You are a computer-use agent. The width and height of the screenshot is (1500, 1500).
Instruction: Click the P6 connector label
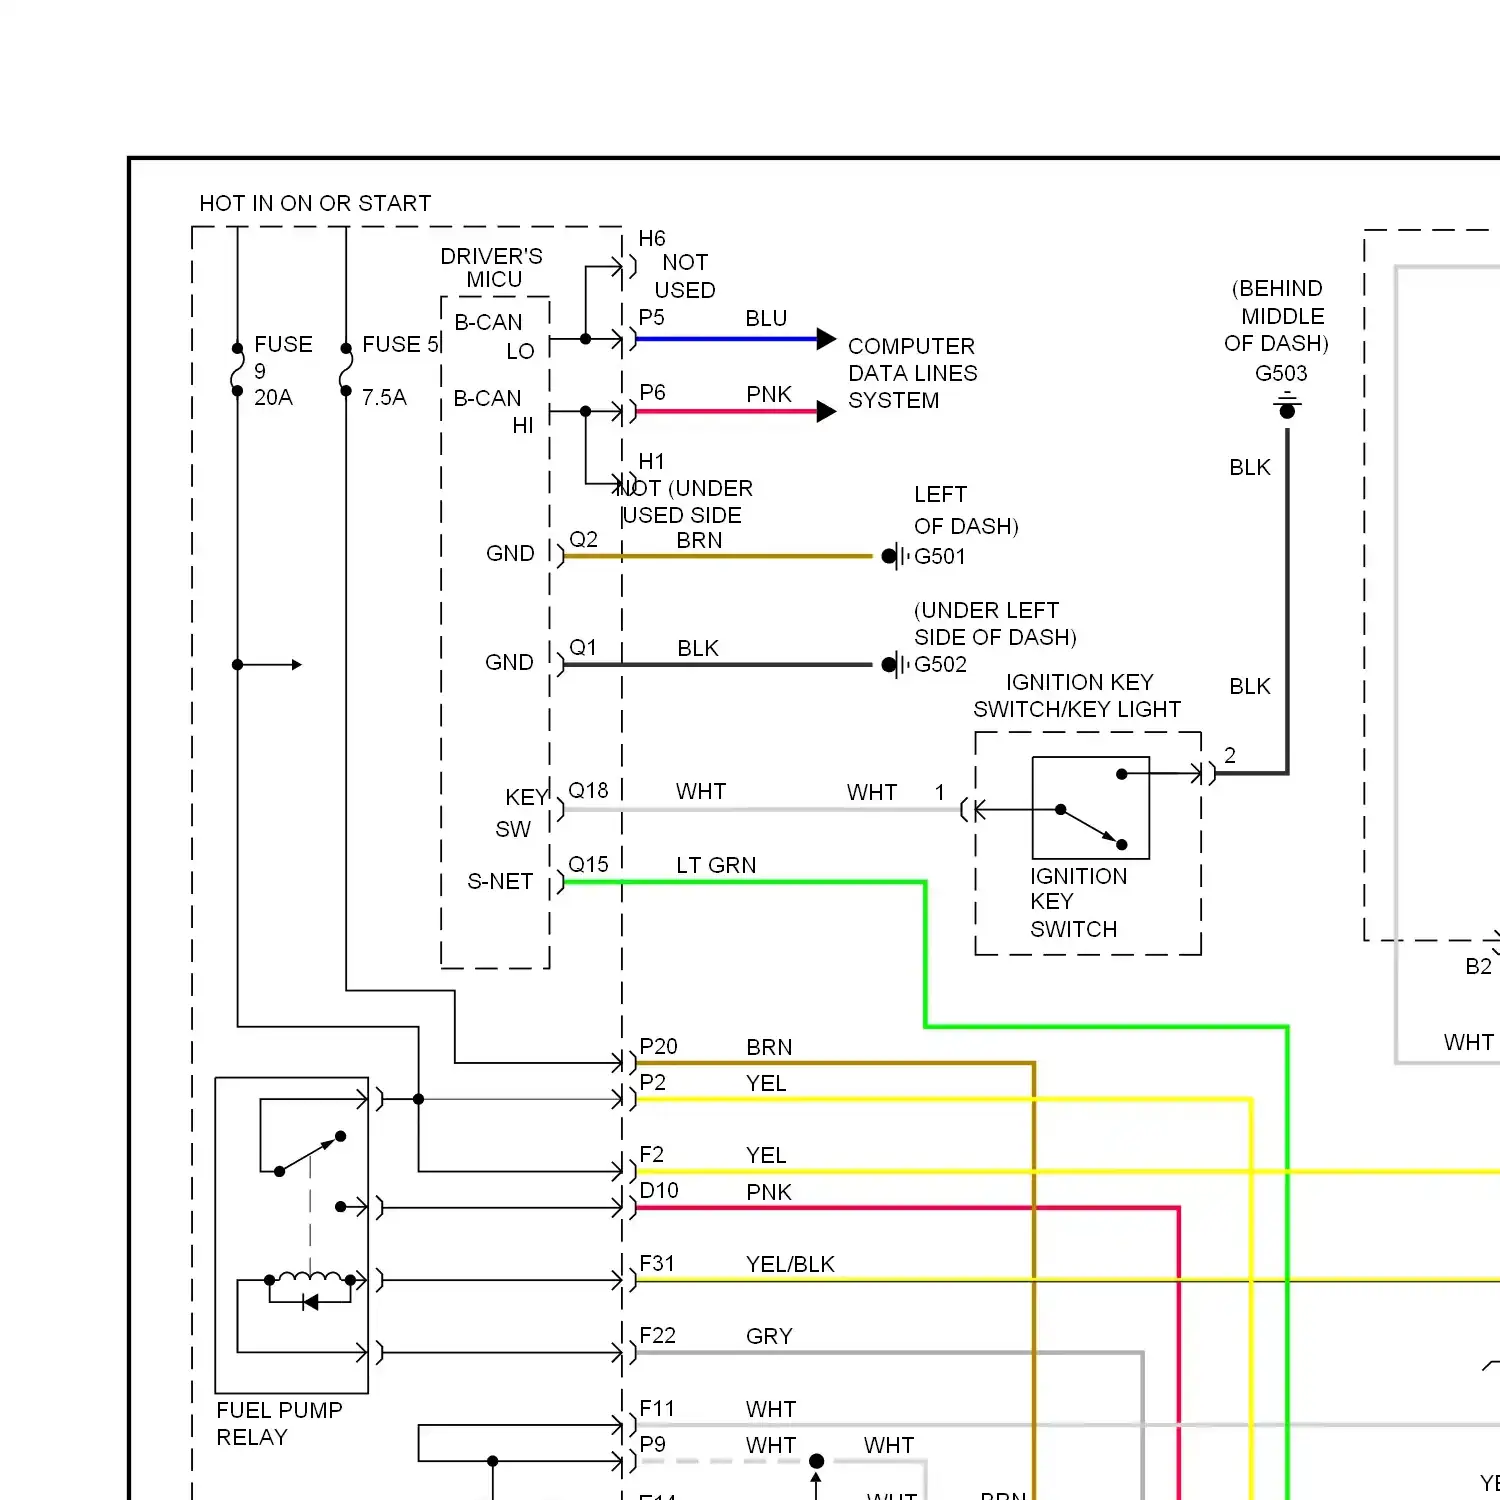pos(653,392)
